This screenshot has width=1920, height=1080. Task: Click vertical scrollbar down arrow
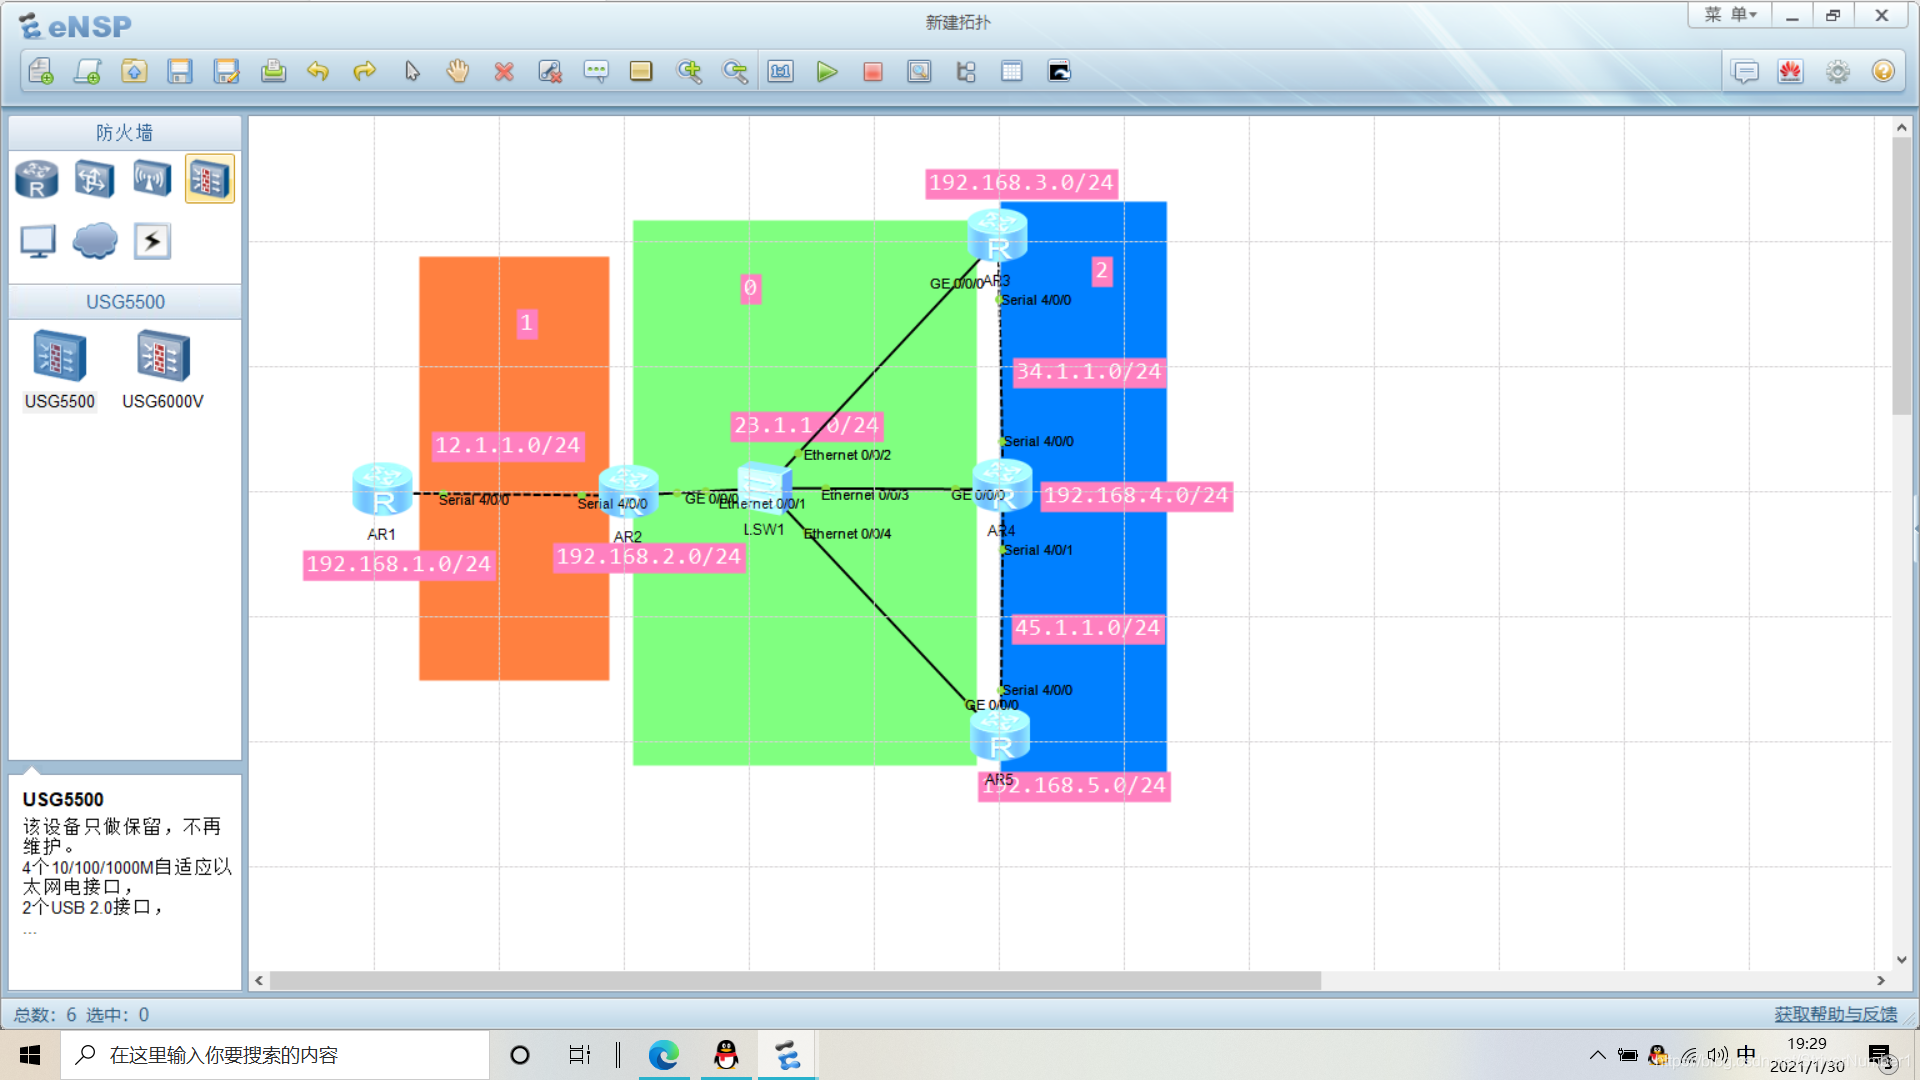click(1901, 959)
